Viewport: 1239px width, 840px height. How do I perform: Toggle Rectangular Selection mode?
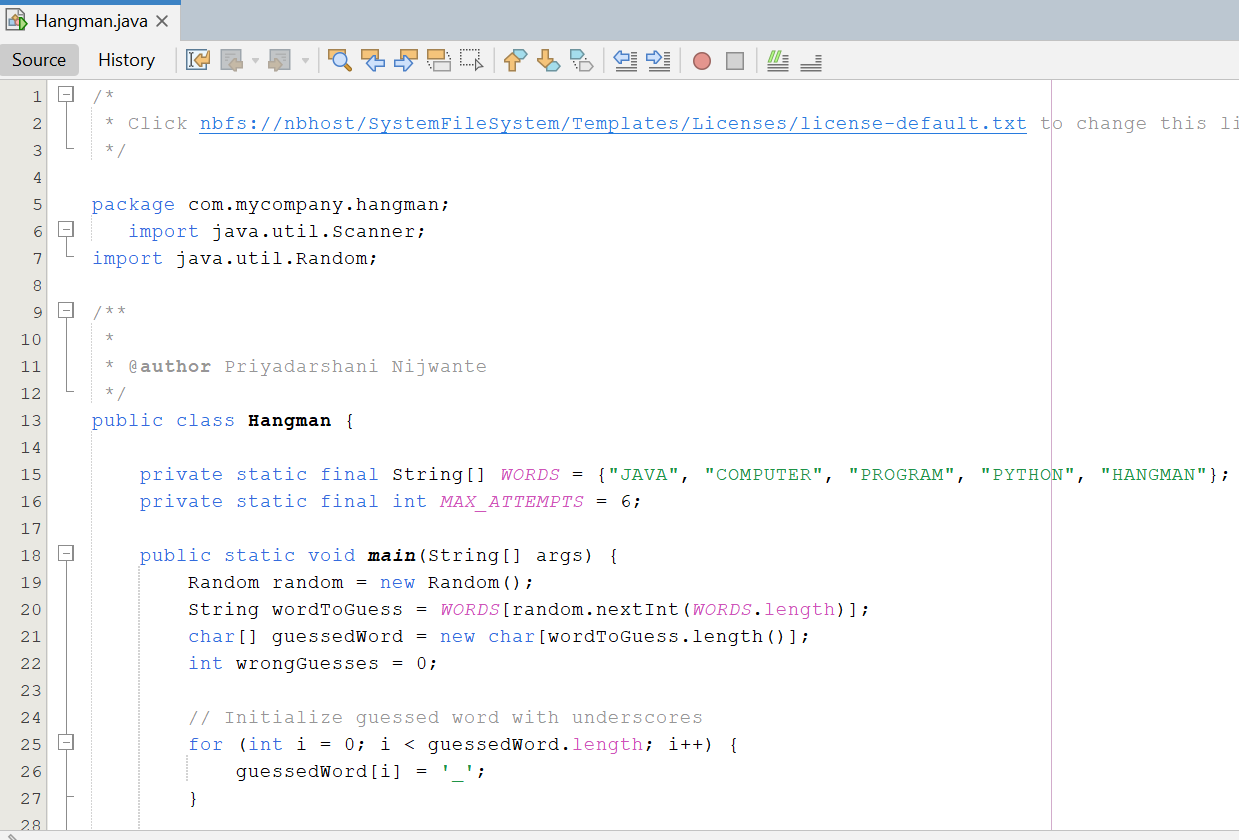(x=471, y=60)
